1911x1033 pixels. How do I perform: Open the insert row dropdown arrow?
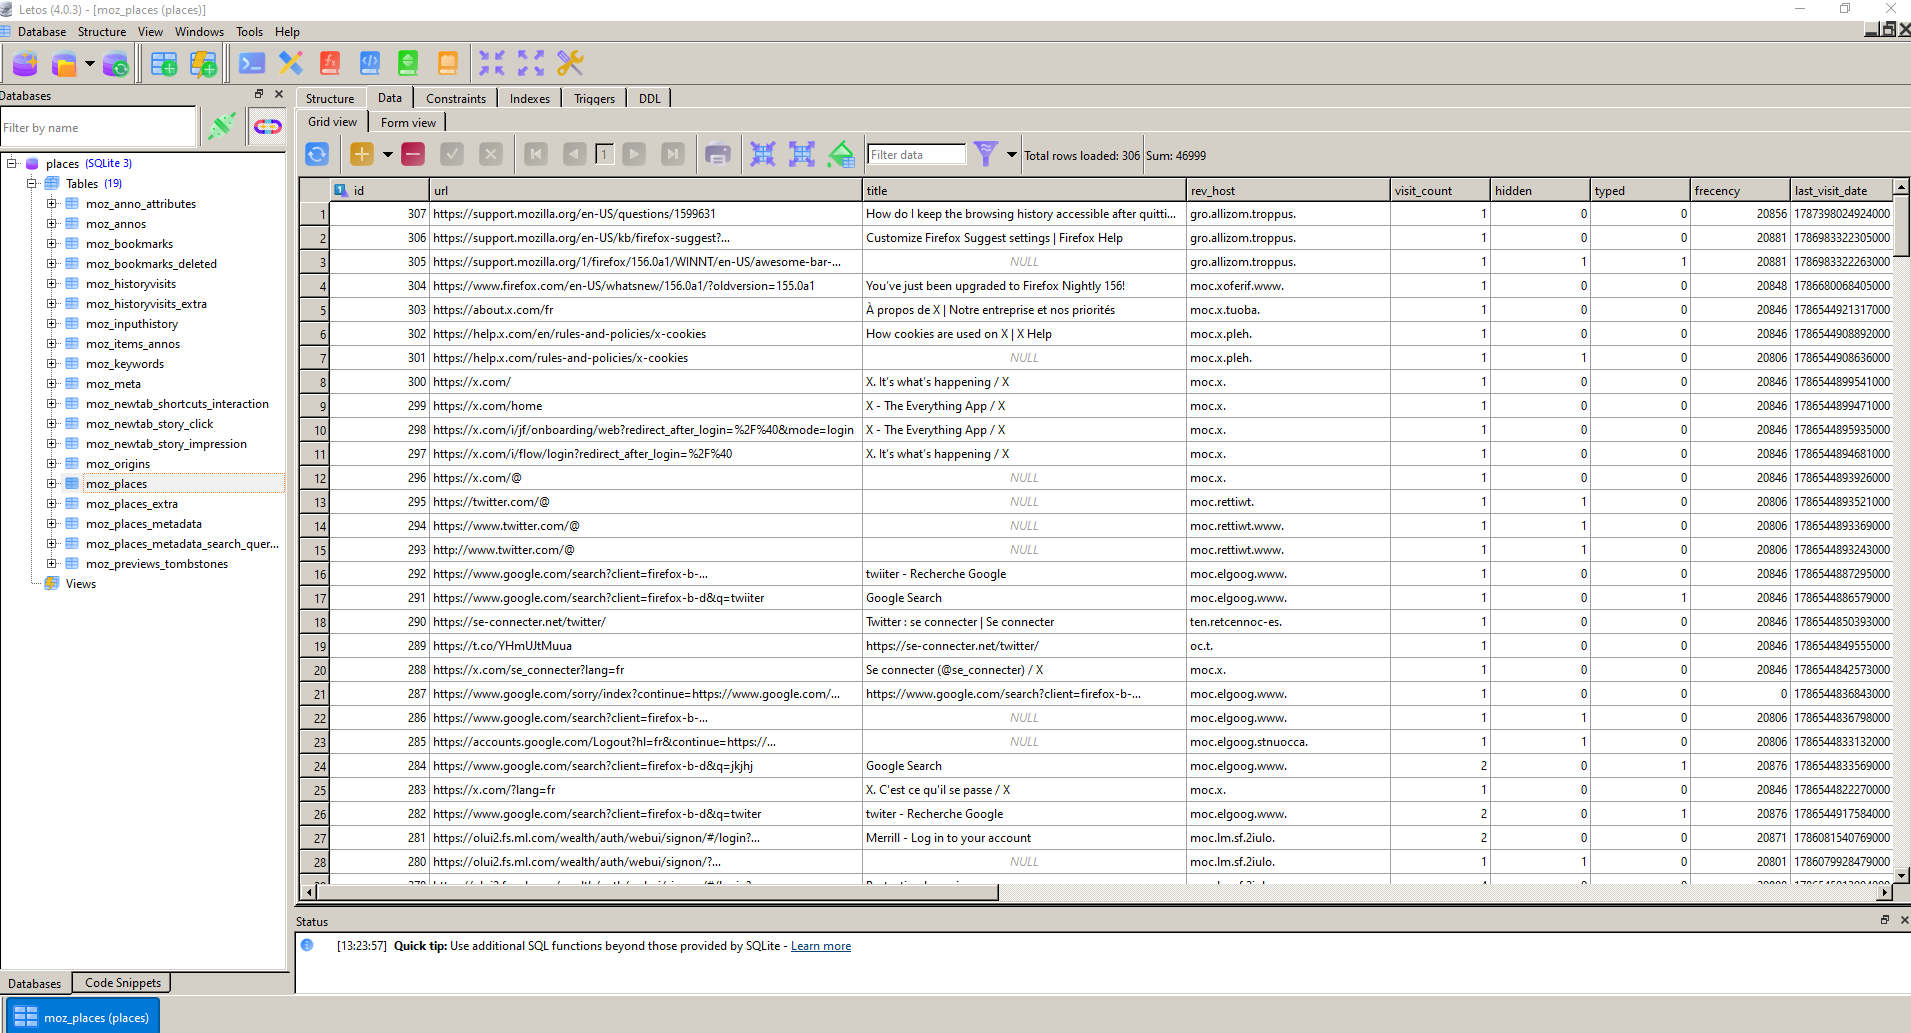[x=388, y=154]
